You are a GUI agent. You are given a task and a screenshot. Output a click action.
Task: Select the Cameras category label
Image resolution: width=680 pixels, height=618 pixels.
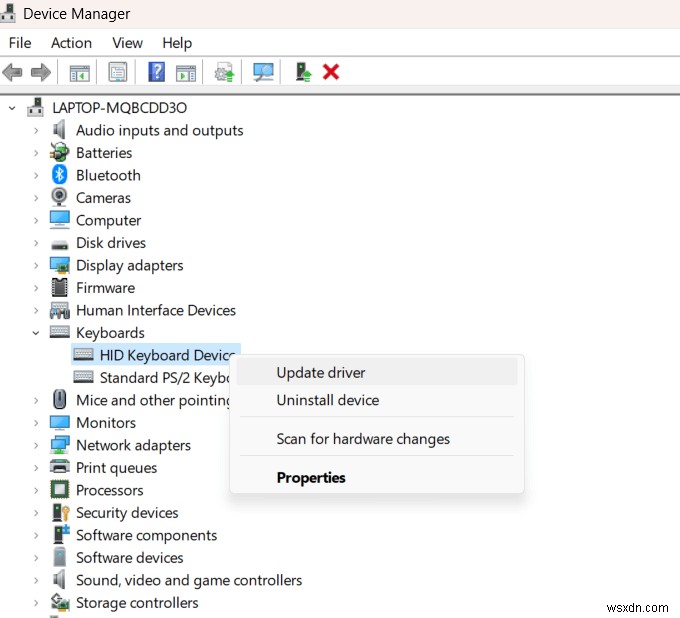tap(103, 198)
